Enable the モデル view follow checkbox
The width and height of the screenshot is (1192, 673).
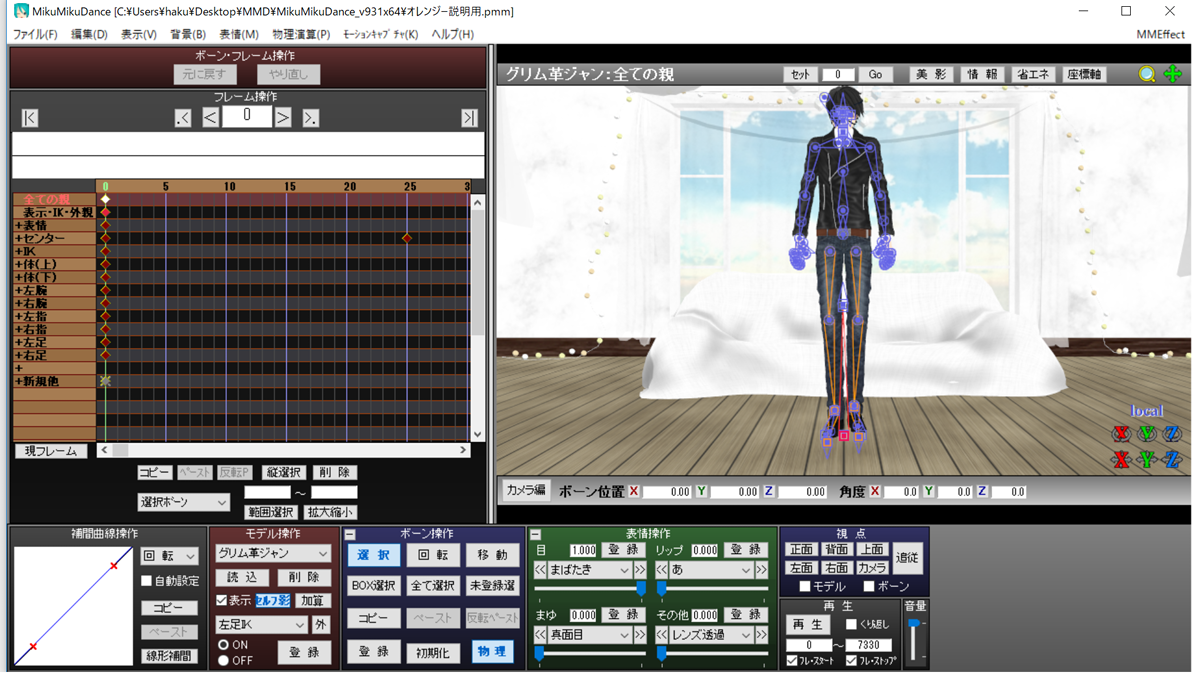804,586
